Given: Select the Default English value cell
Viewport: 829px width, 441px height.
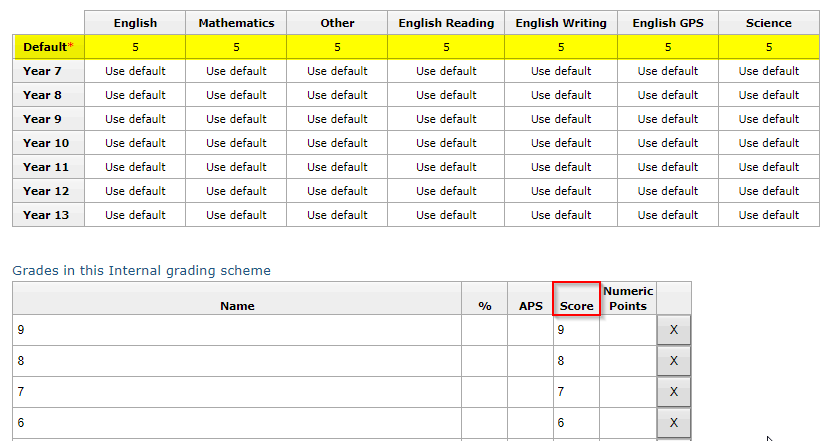Looking at the screenshot, I should click(x=135, y=47).
